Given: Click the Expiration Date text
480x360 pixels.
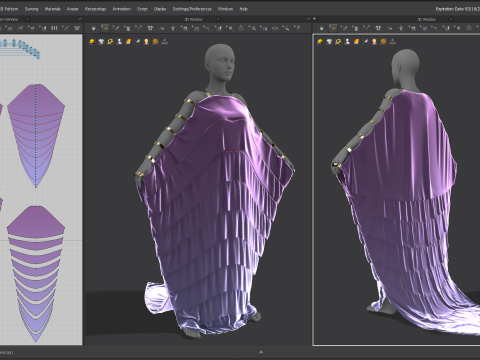Looking at the screenshot, I should coord(457,9).
